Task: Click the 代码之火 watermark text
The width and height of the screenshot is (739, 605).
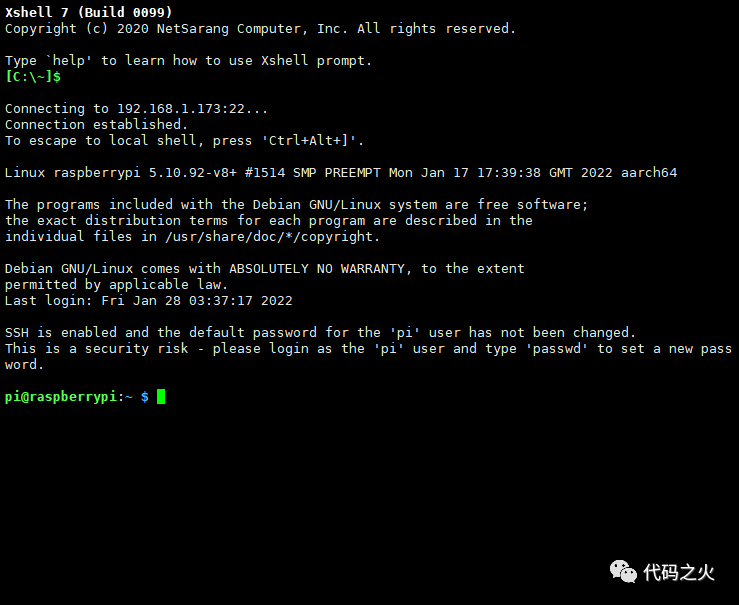Action: click(x=679, y=572)
